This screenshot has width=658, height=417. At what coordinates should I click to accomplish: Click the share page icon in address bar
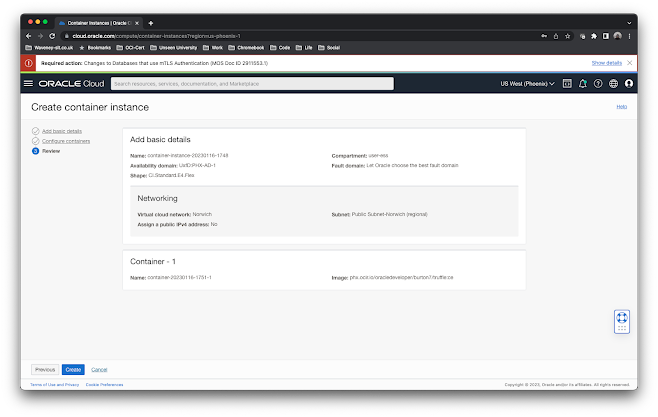coord(556,36)
